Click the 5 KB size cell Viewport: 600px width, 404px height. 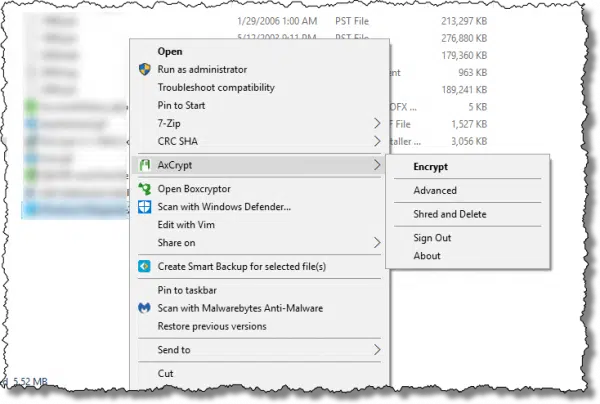pyautogui.click(x=478, y=107)
